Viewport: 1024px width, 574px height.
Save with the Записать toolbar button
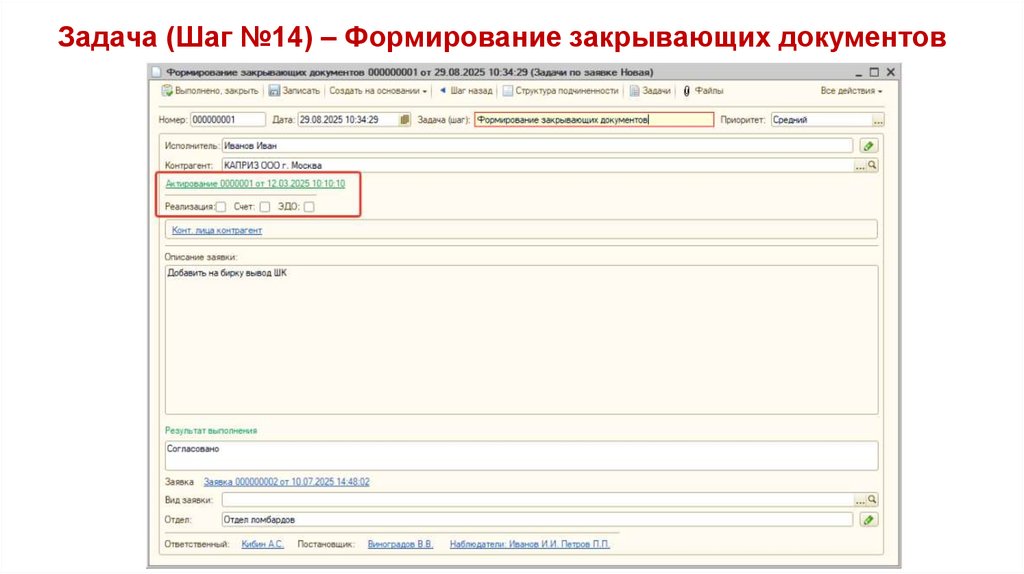pyautogui.click(x=294, y=91)
